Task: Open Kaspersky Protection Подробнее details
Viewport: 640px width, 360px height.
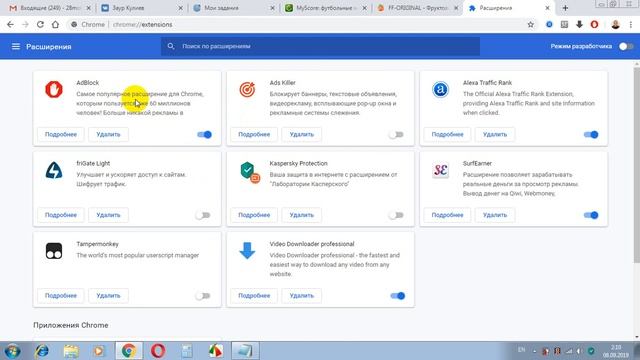Action: click(x=254, y=215)
